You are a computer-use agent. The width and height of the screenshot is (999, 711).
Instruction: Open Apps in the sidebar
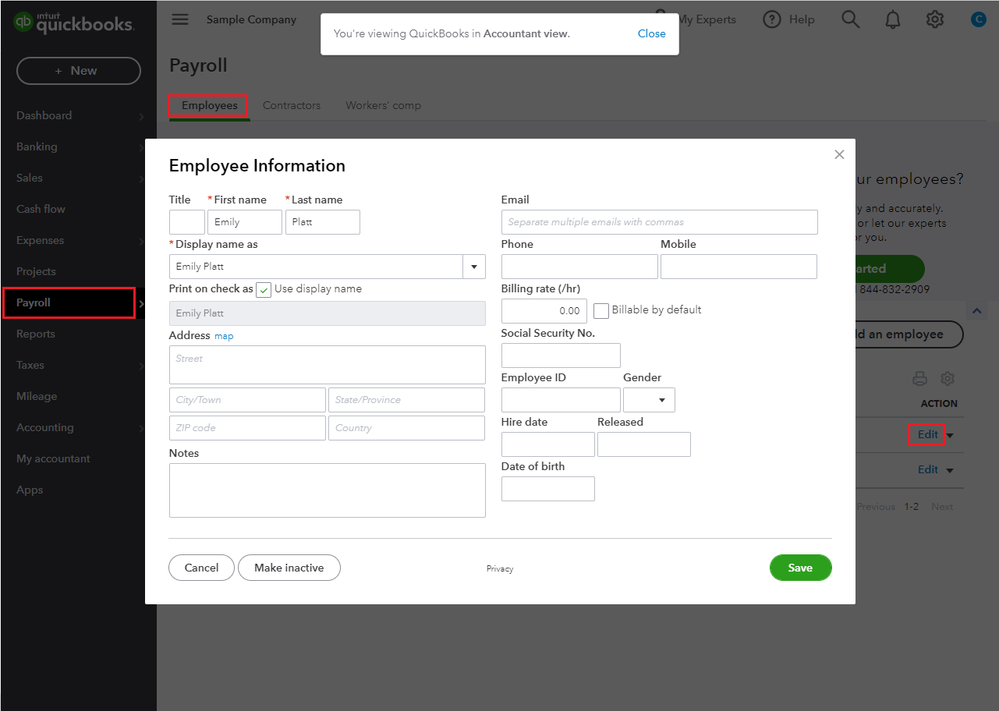click(x=29, y=490)
